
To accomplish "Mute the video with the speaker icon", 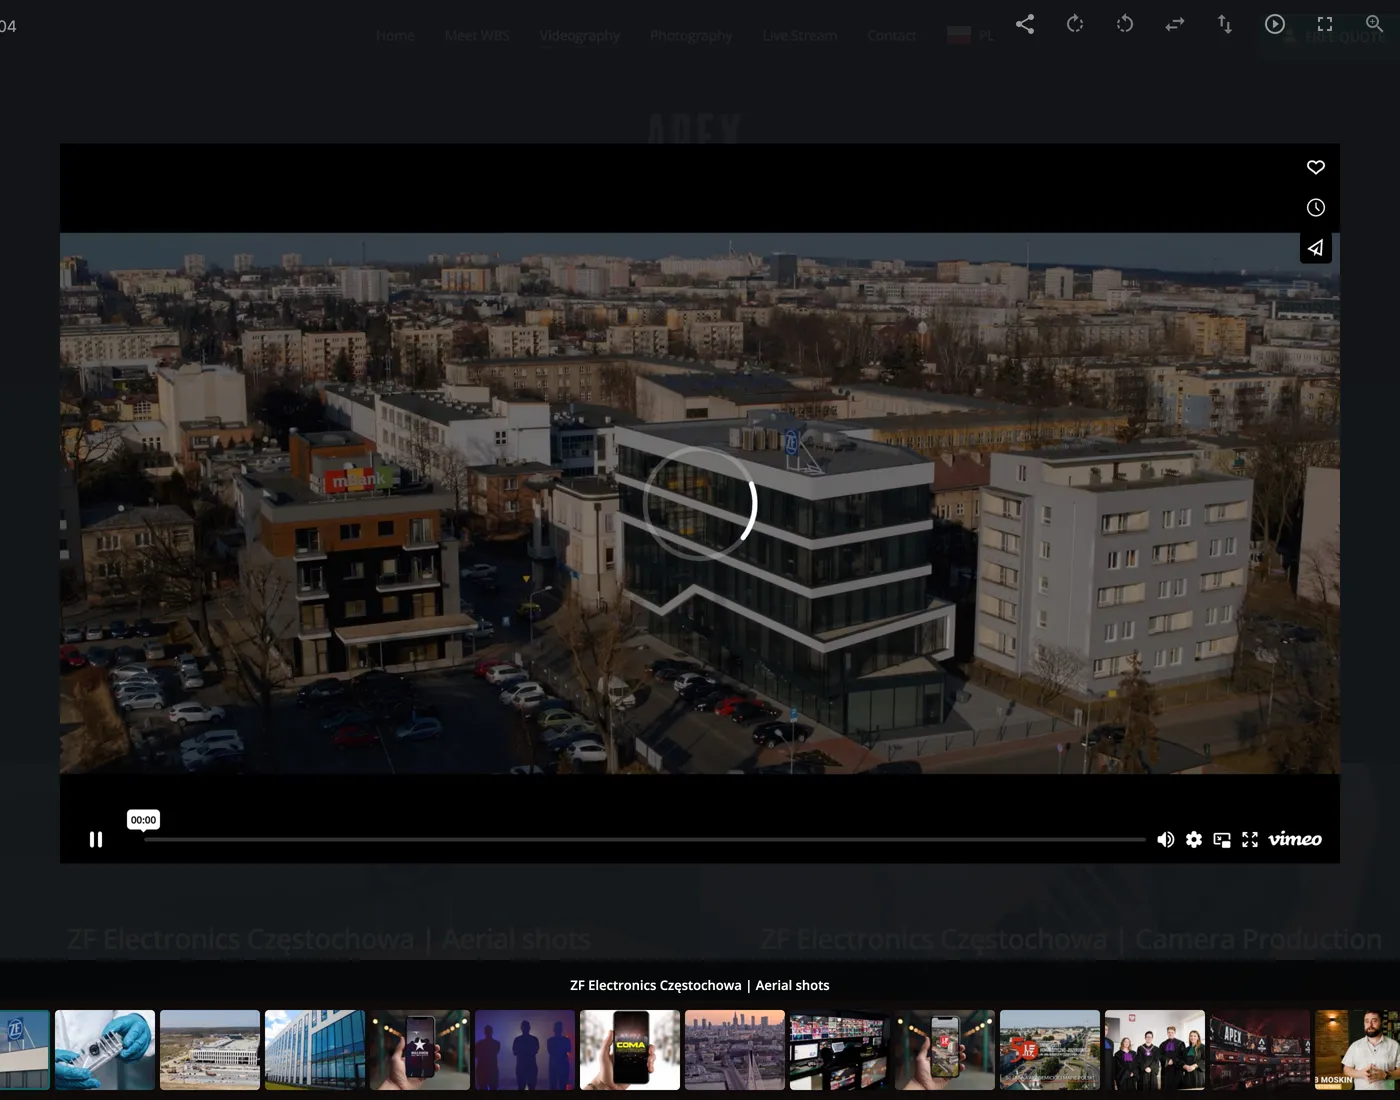I will (1165, 839).
